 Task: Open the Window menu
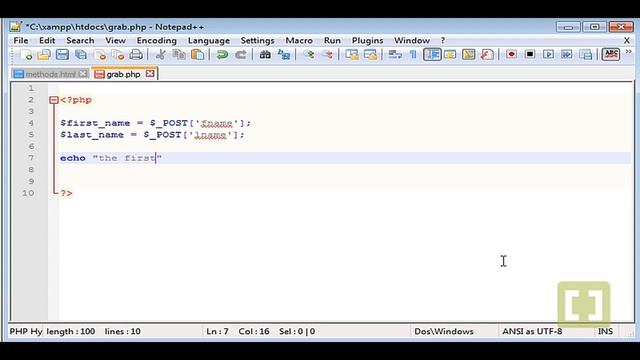tap(411, 40)
